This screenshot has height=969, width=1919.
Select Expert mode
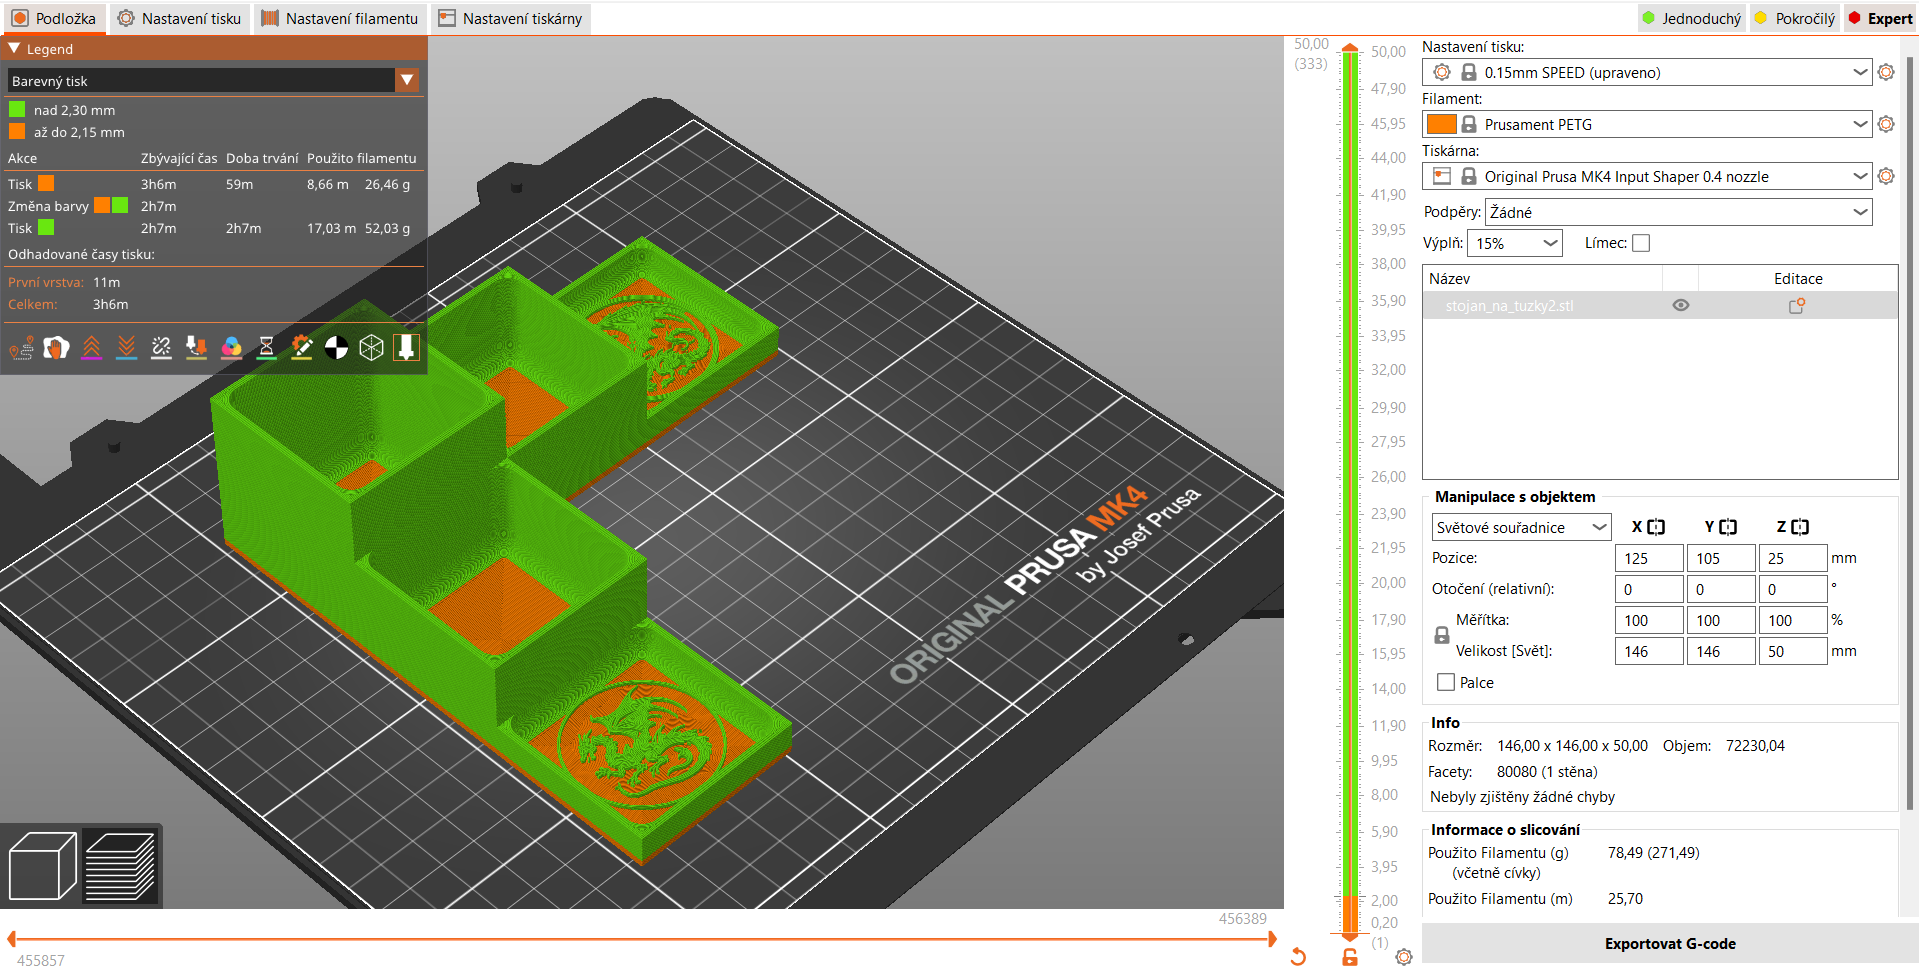pyautogui.click(x=1880, y=18)
